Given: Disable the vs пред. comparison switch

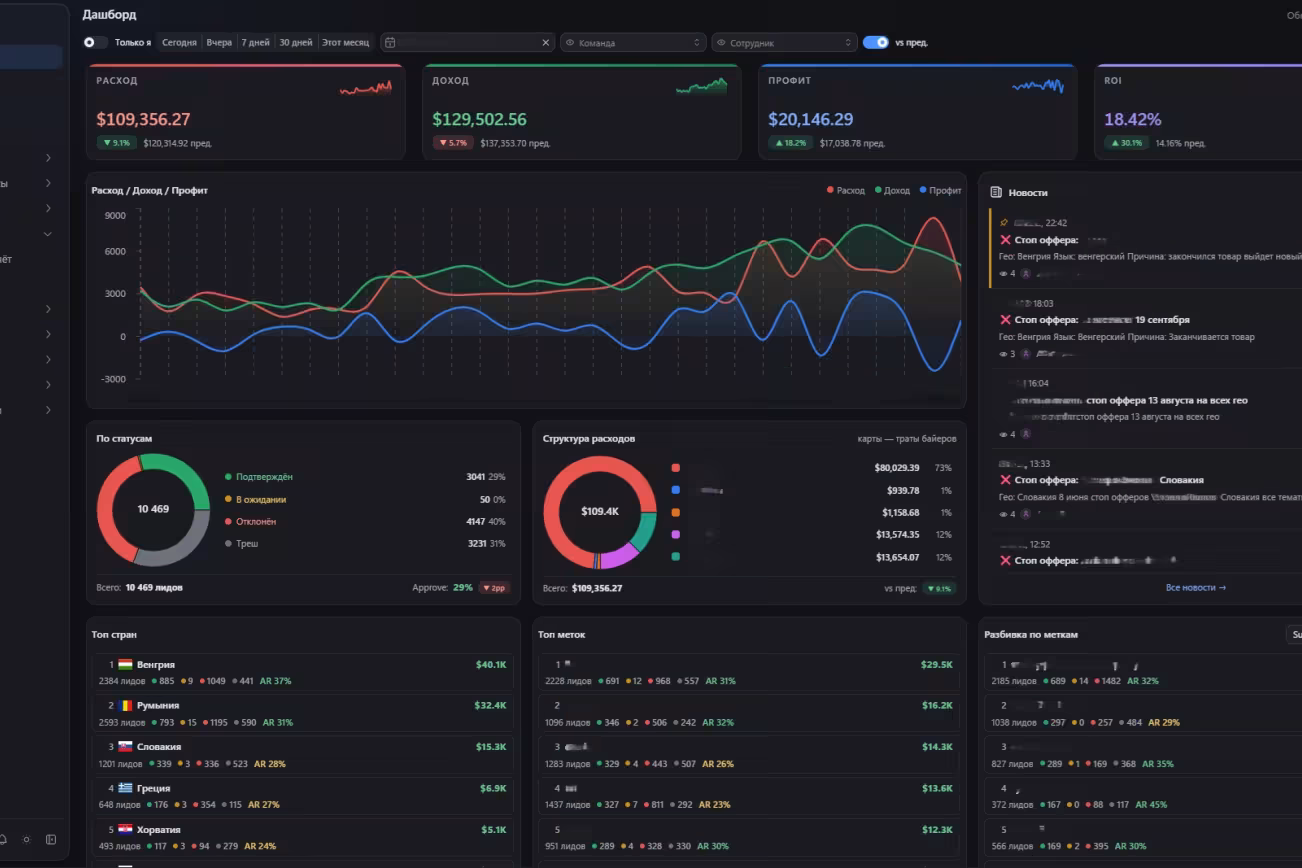Looking at the screenshot, I should [x=876, y=43].
